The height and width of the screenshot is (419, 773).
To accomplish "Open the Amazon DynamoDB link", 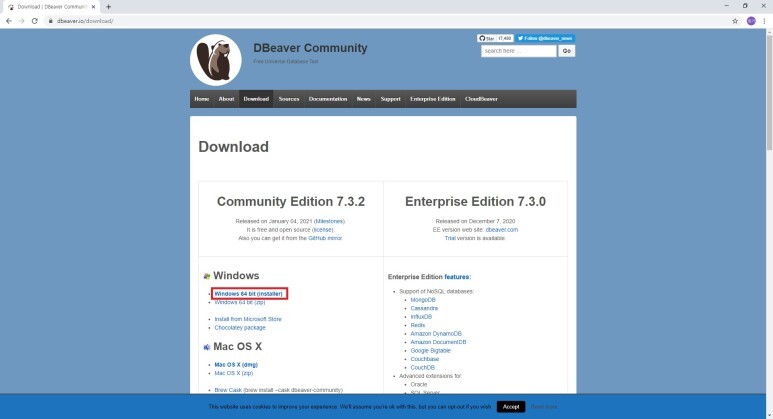I will pyautogui.click(x=436, y=334).
